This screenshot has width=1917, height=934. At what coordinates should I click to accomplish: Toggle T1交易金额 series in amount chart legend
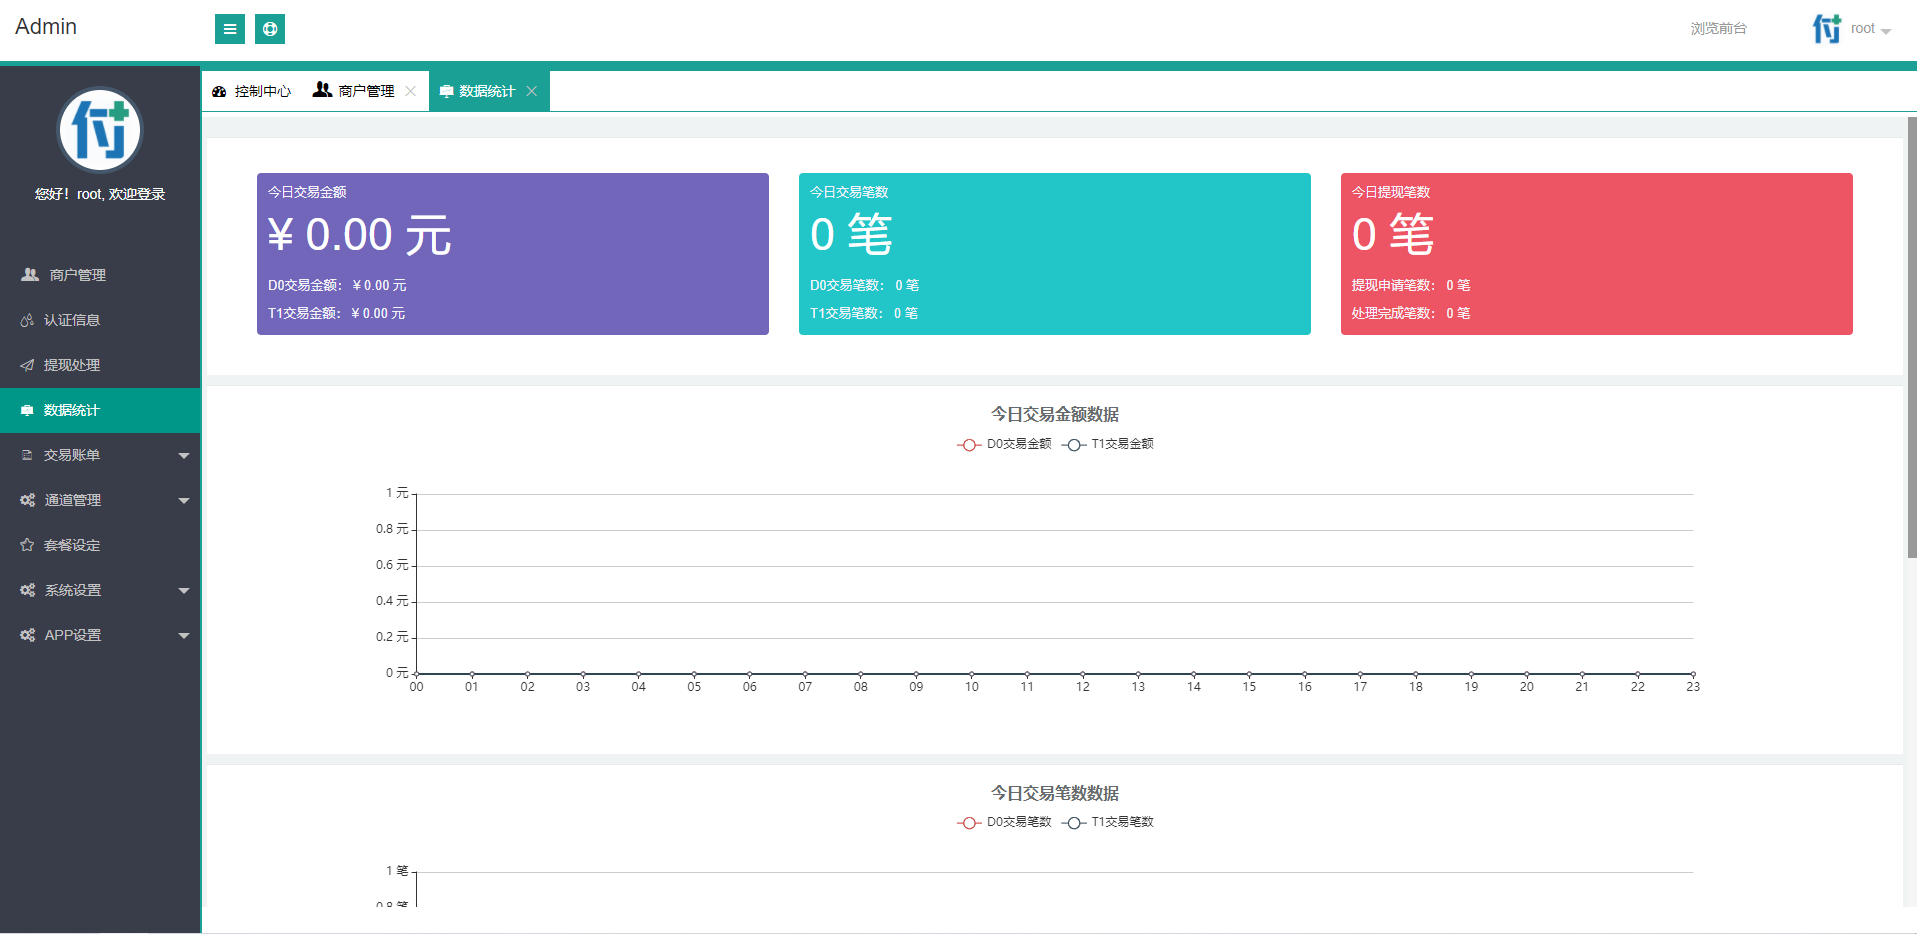tap(1108, 444)
